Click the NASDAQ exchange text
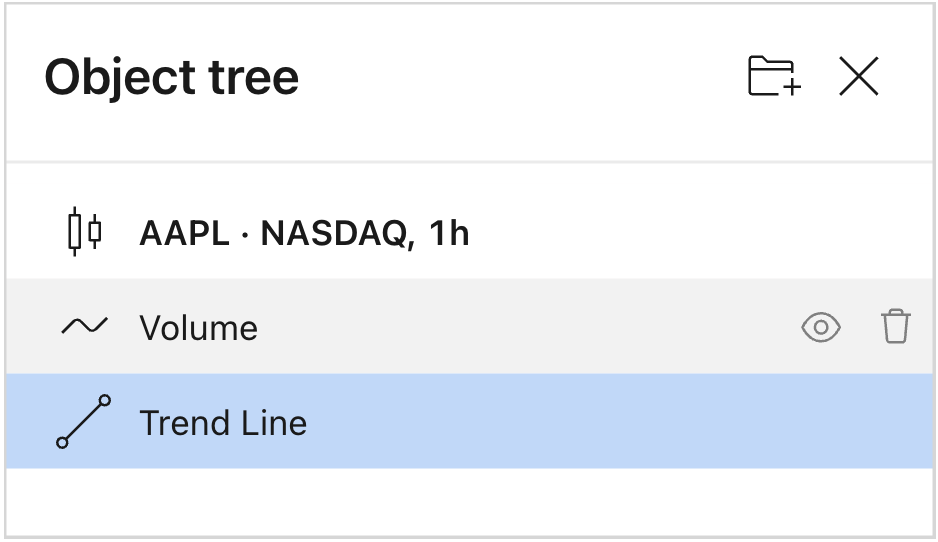Viewport: 938px width, 542px height. point(333,234)
